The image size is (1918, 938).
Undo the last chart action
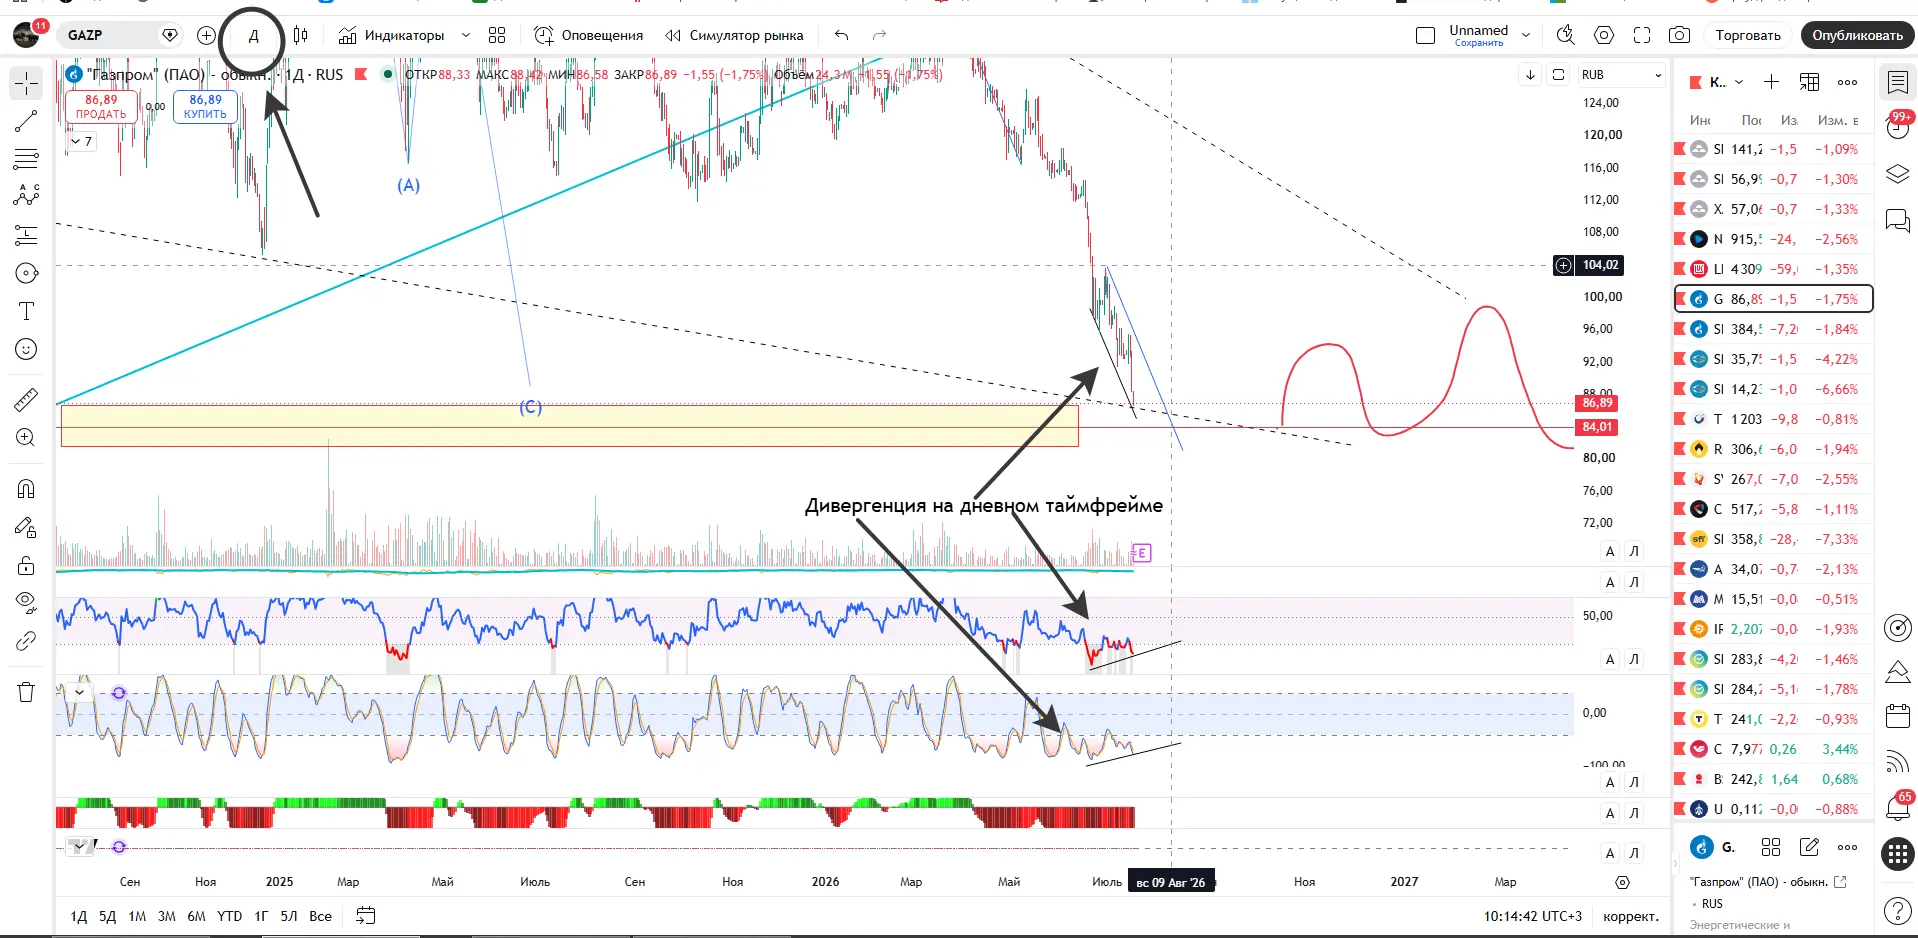841,35
